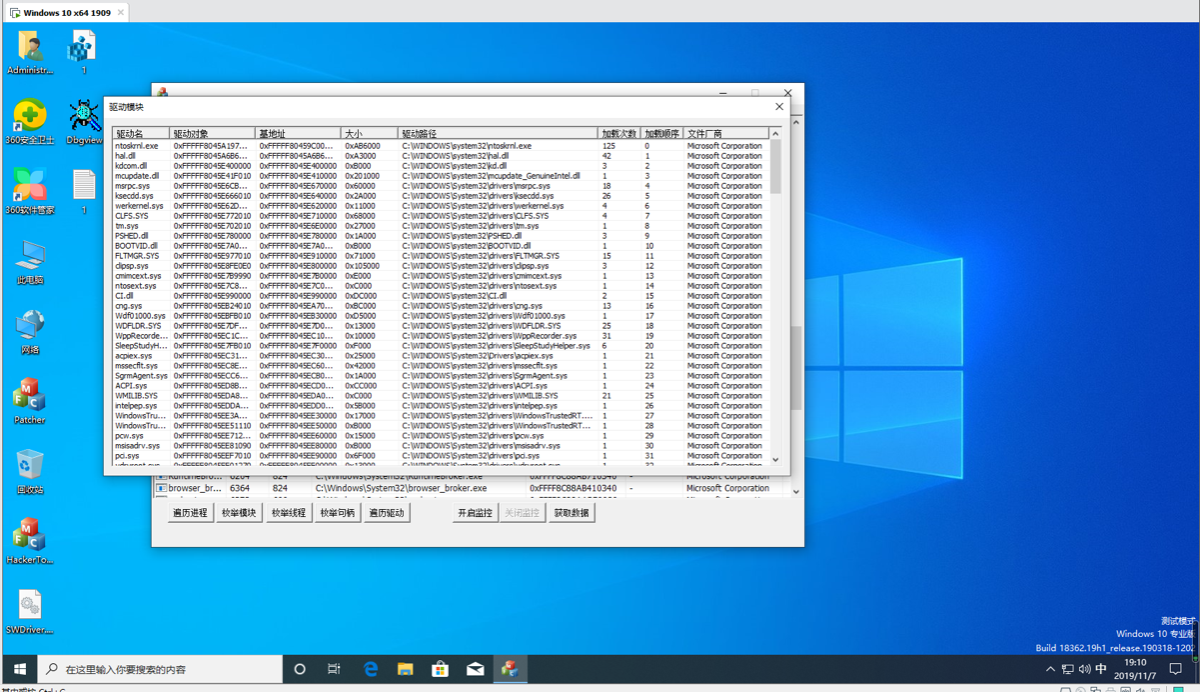Select the CI.dll driver row
The image size is (1200, 692).
point(440,296)
